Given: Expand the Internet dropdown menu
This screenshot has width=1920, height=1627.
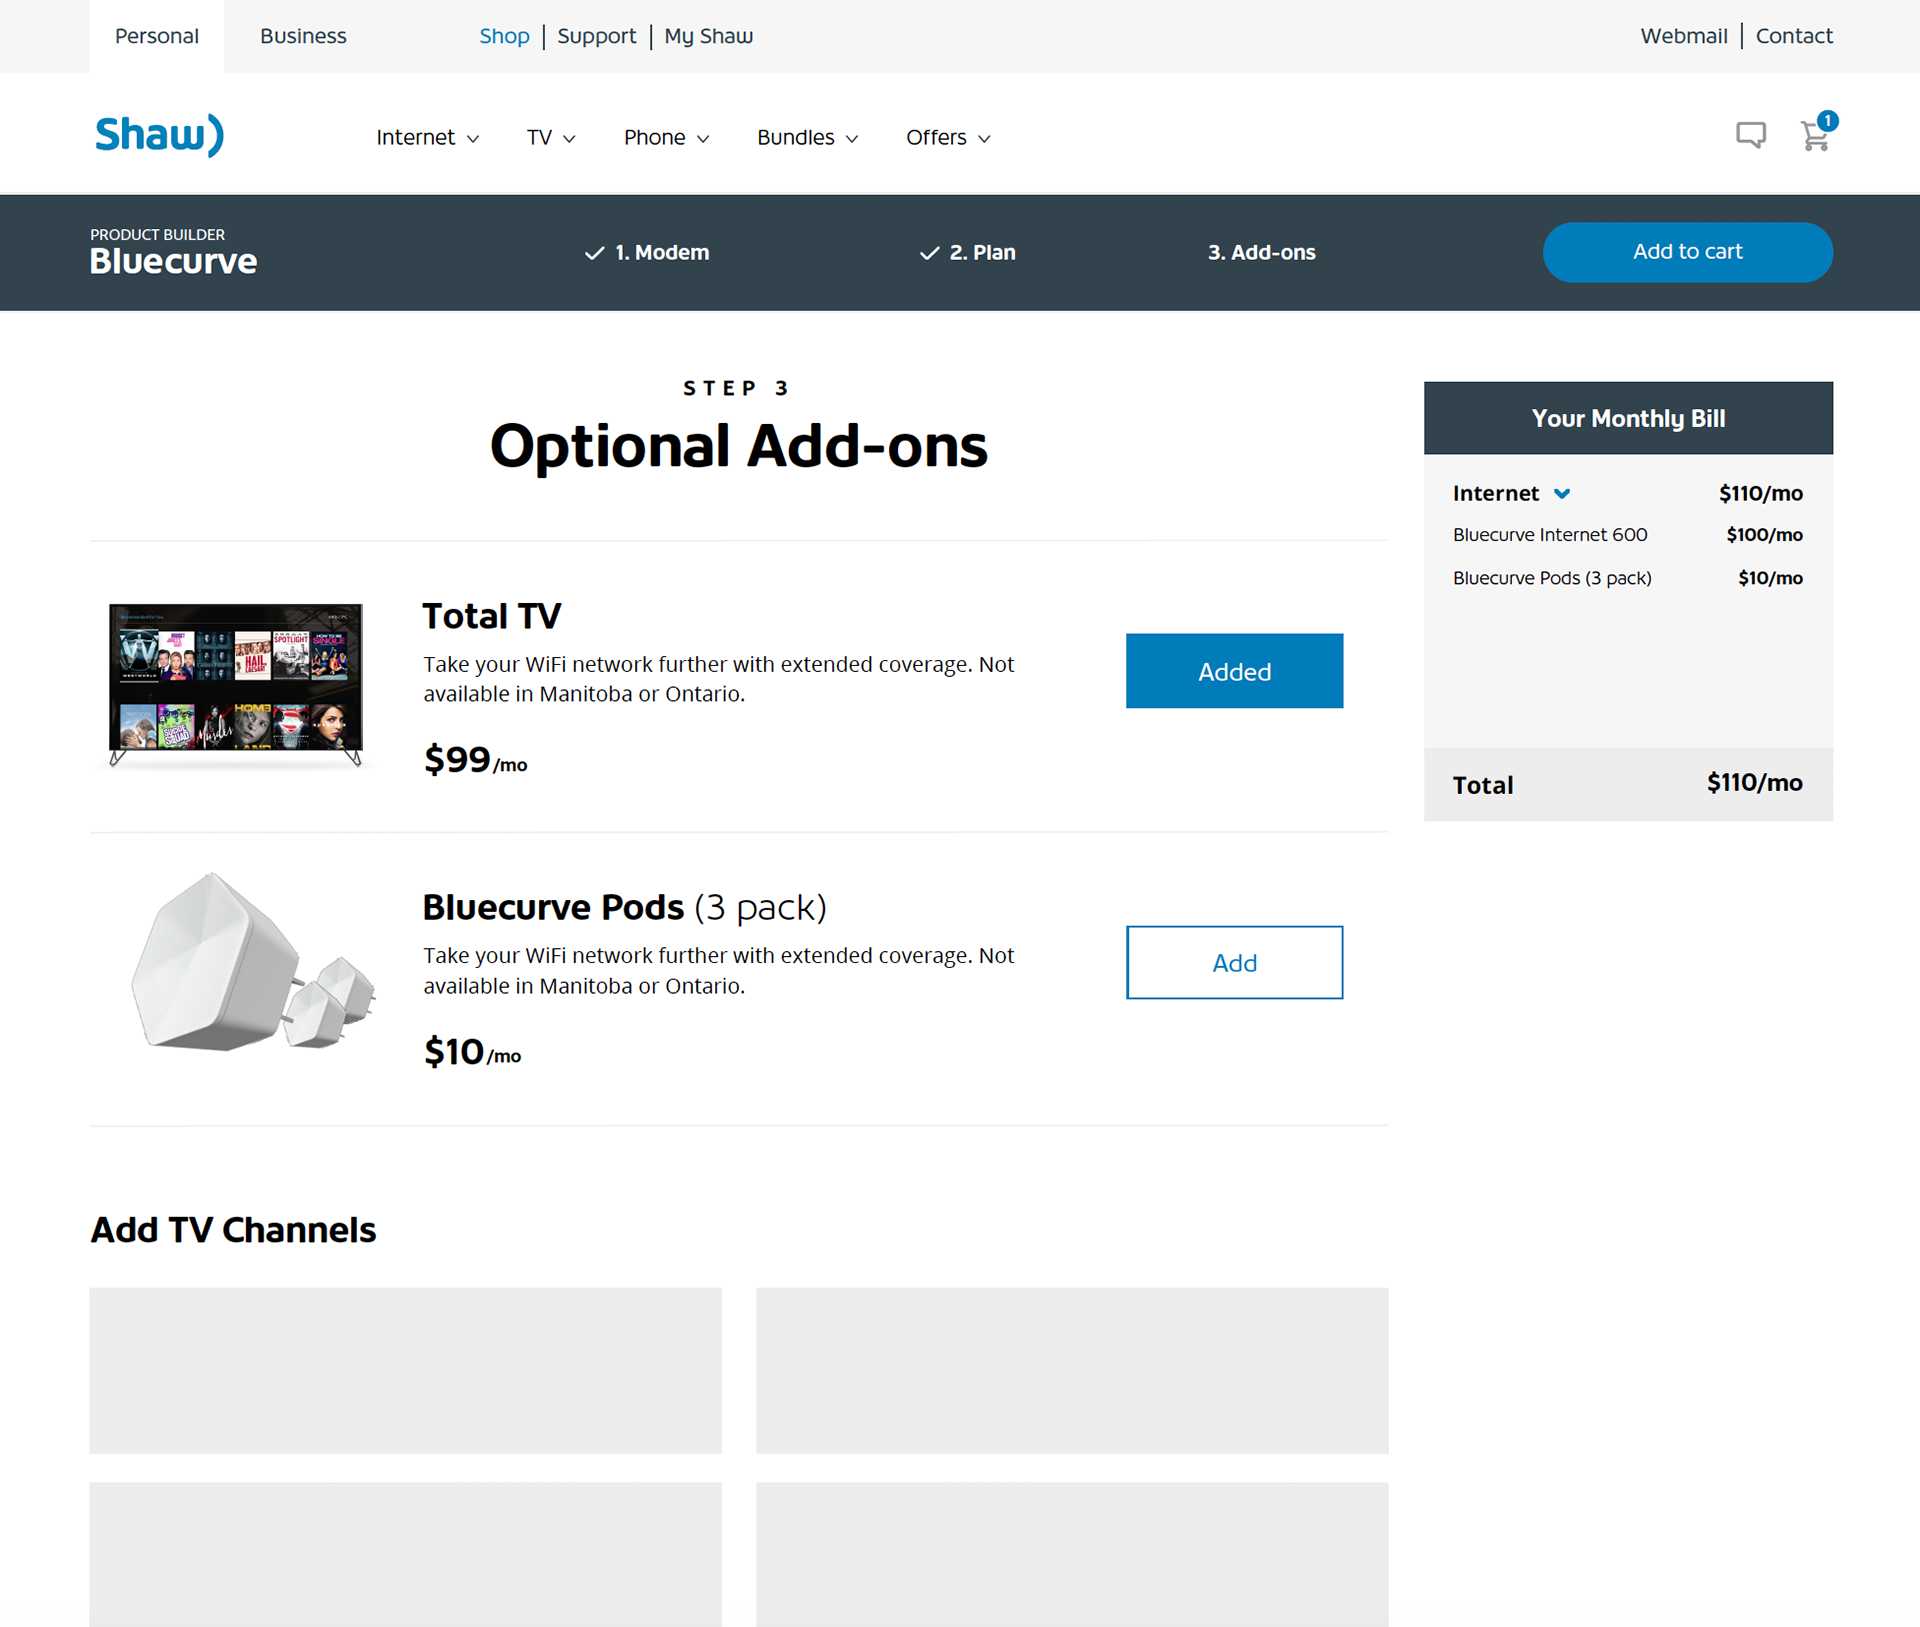Looking at the screenshot, I should click(427, 138).
